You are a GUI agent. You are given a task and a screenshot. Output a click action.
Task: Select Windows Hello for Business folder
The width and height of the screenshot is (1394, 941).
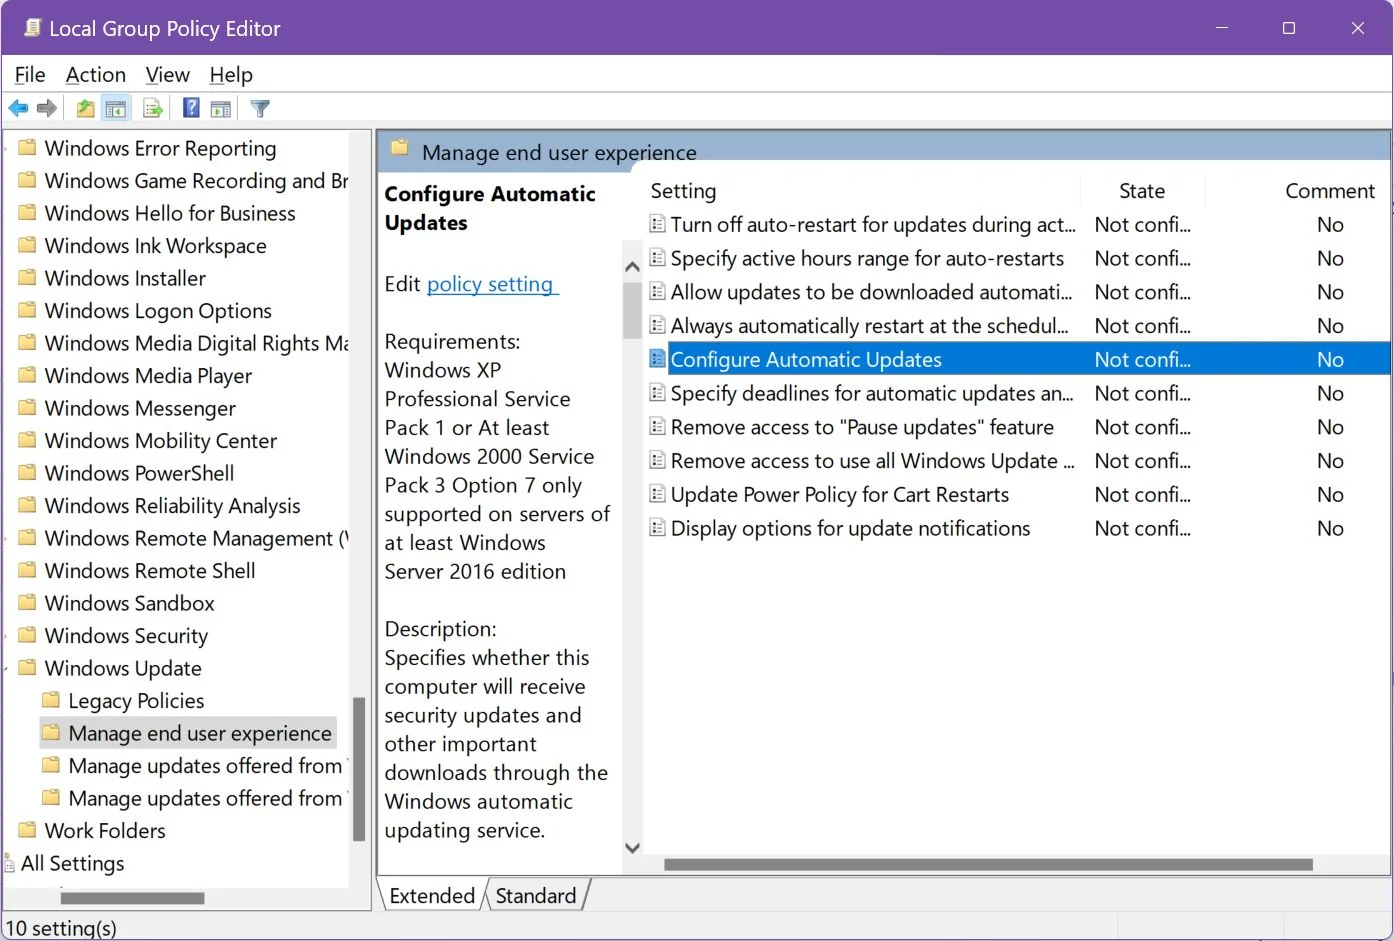coord(170,213)
